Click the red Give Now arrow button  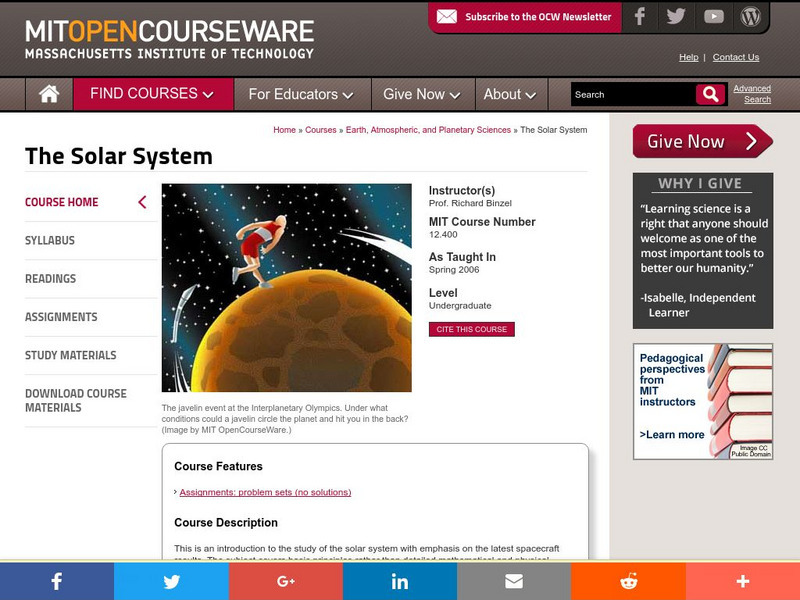(x=703, y=141)
